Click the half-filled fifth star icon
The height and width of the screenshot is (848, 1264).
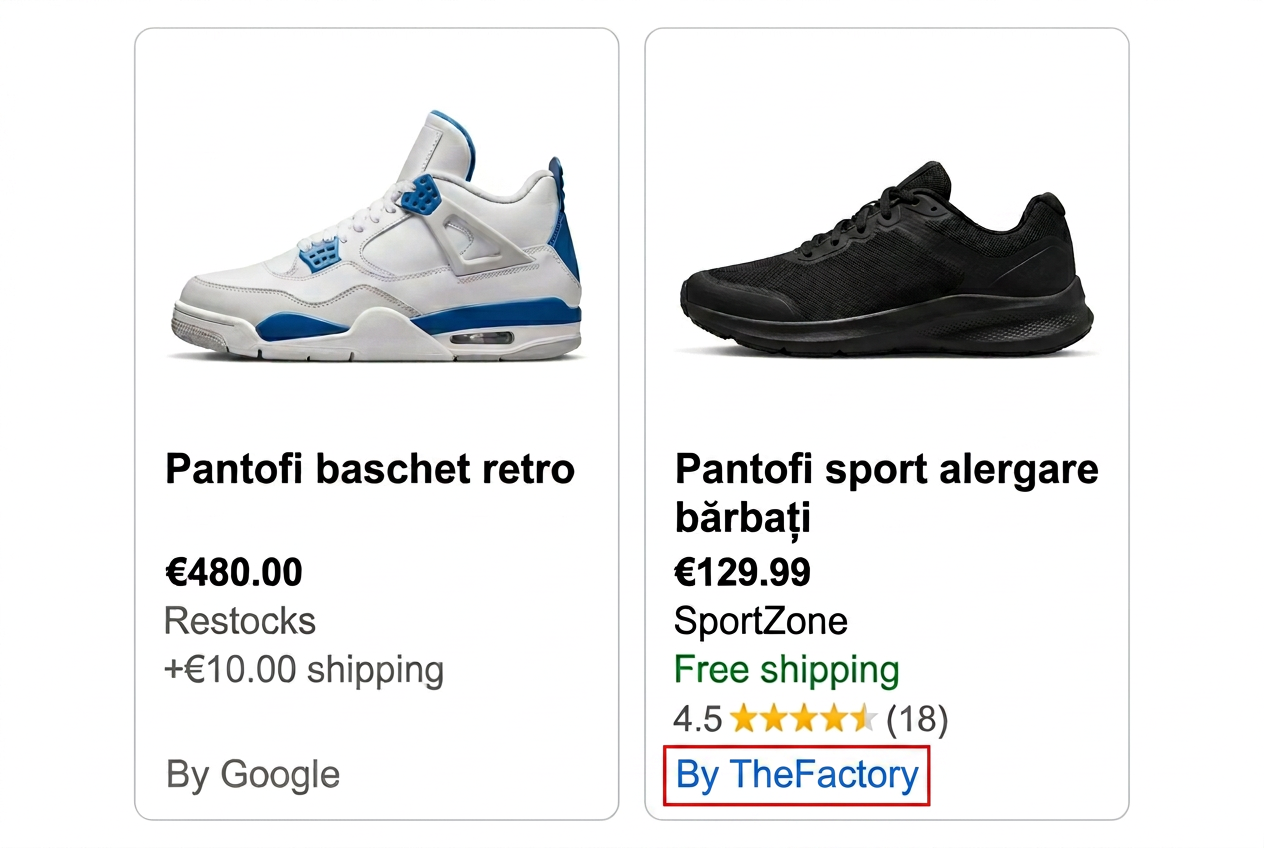[862, 719]
